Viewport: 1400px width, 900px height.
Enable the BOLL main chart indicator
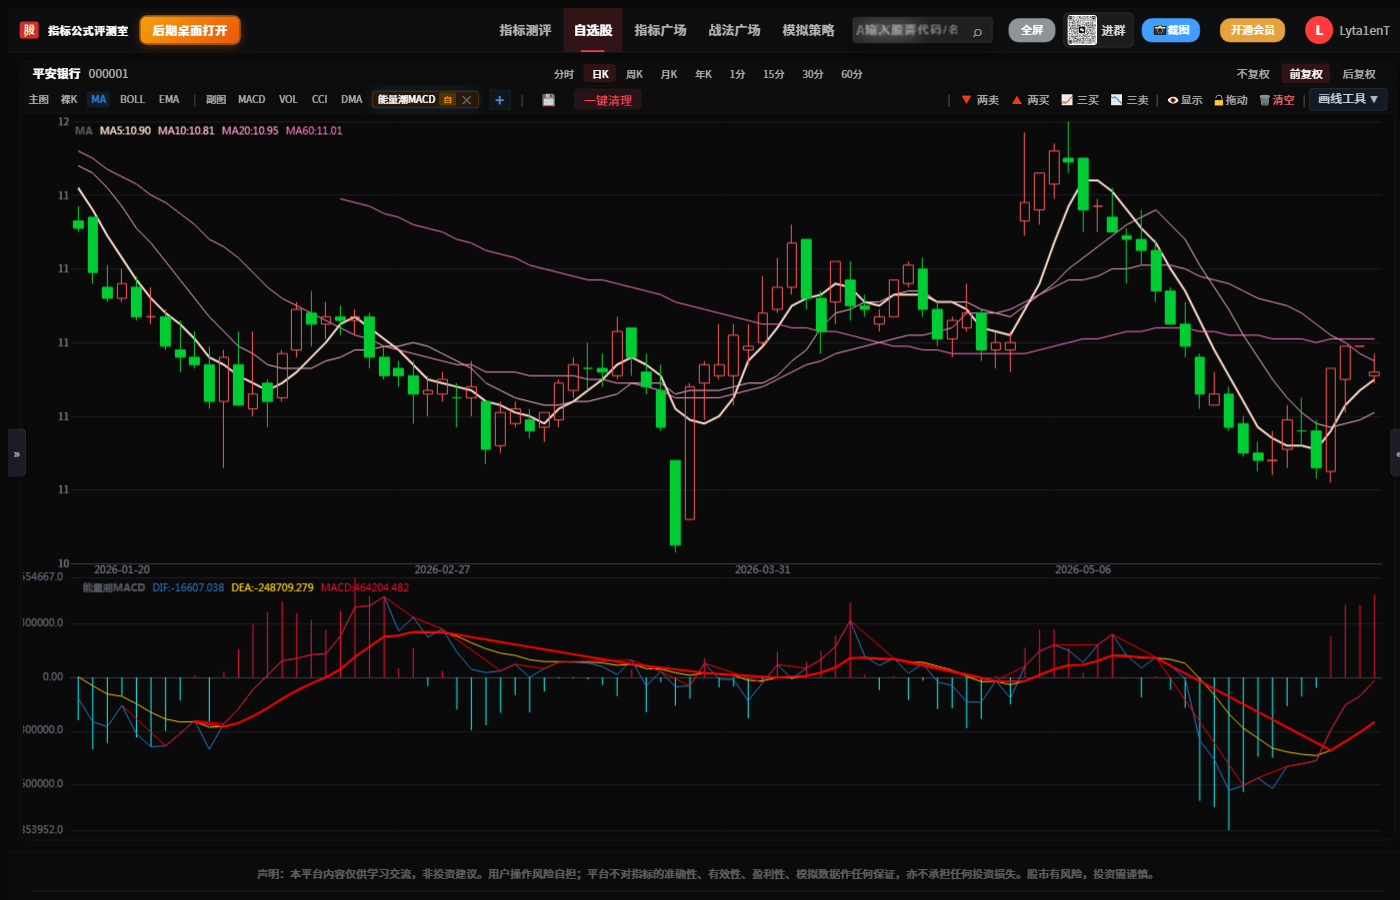[132, 100]
